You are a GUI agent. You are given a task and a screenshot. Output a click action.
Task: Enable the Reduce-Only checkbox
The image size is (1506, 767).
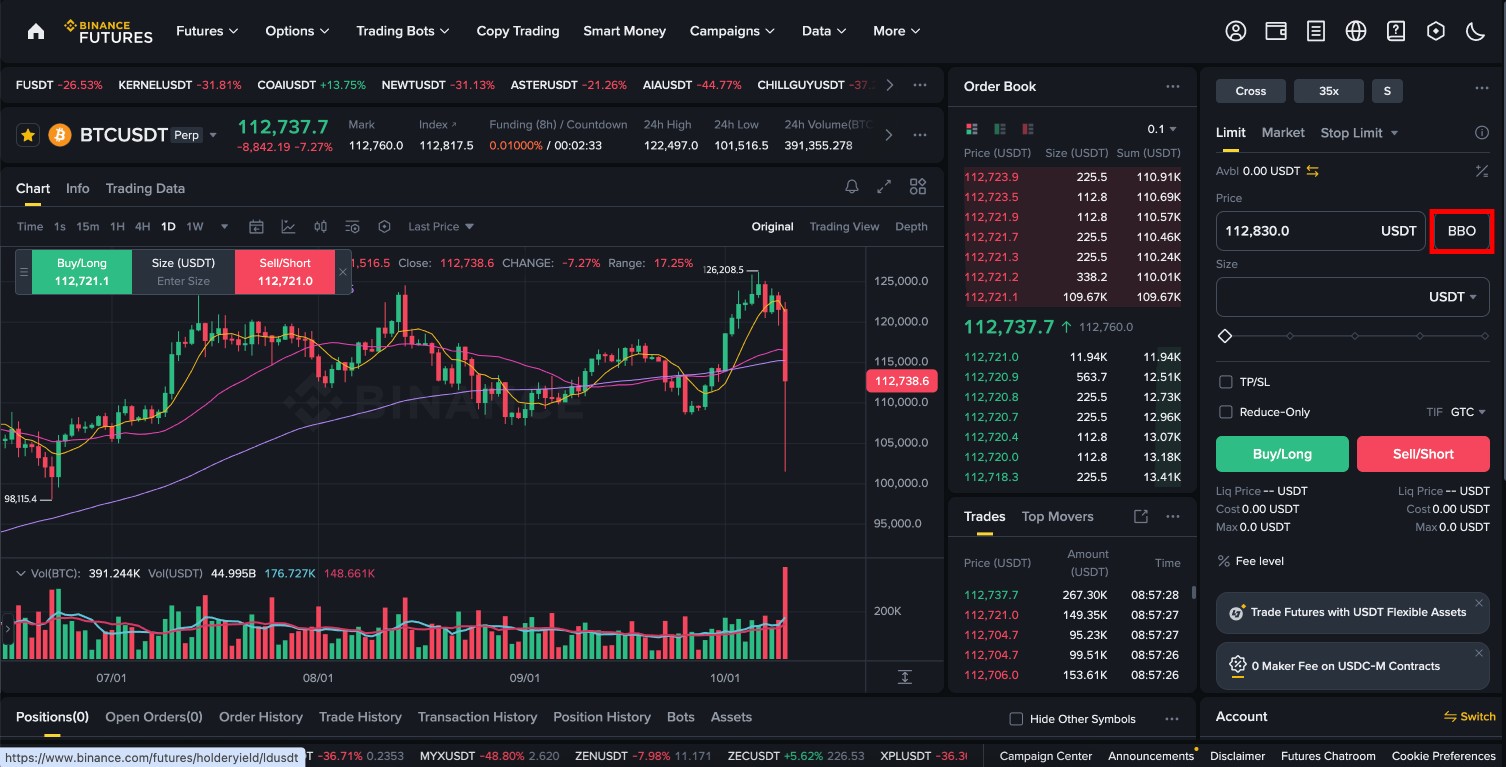1226,412
